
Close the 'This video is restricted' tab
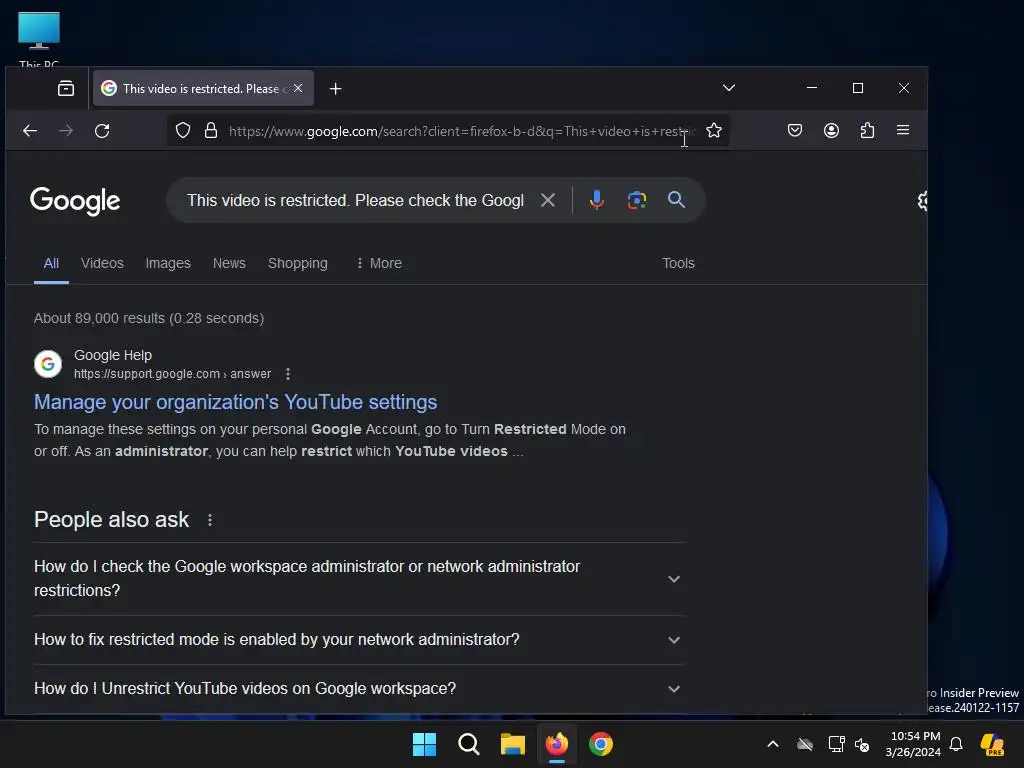(x=298, y=88)
